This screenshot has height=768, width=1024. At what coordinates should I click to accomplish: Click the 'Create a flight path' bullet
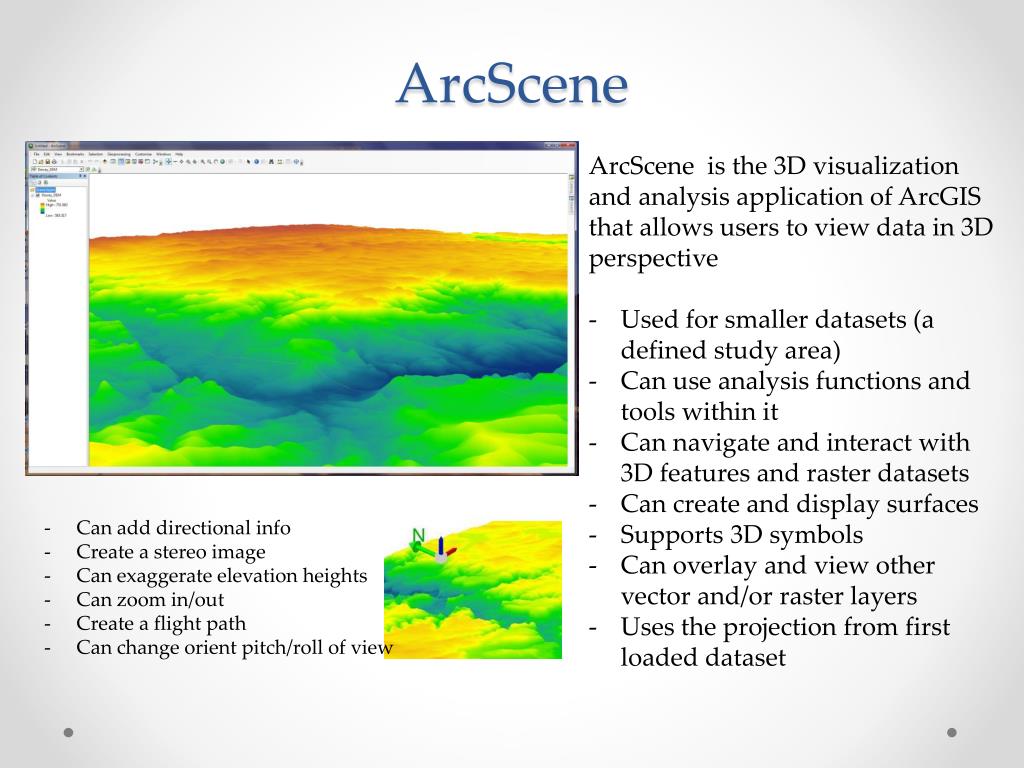[161, 624]
